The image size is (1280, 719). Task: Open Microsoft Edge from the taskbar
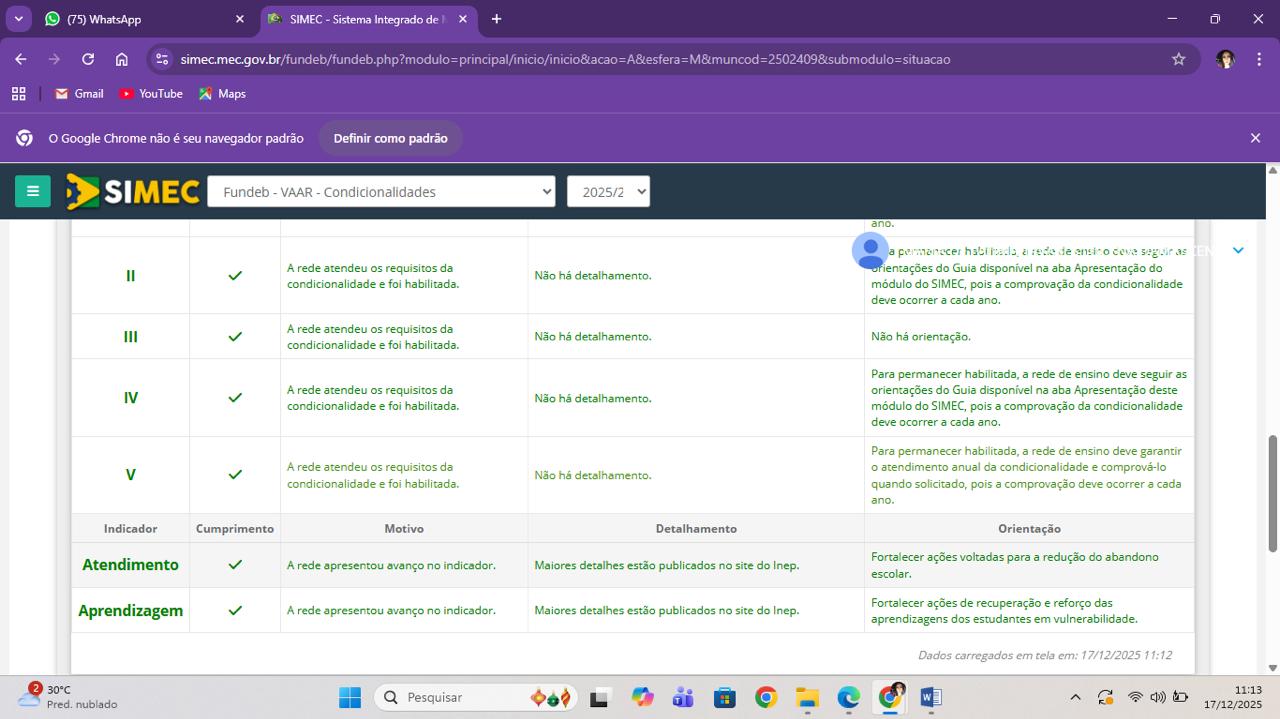coord(848,697)
